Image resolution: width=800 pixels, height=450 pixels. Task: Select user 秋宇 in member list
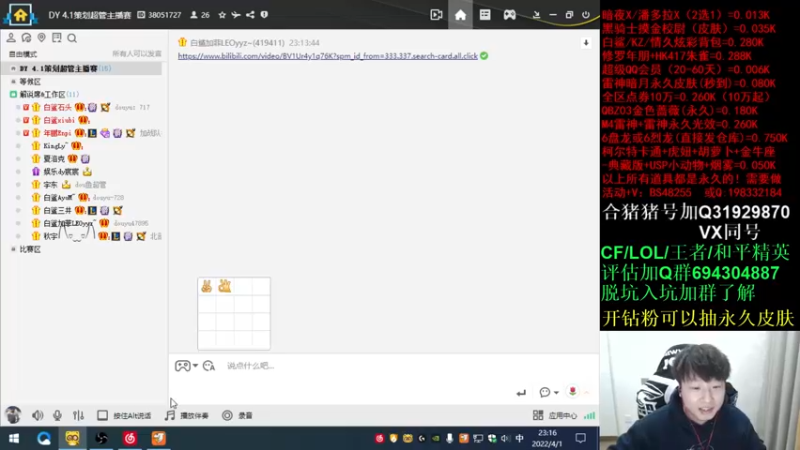pos(50,236)
